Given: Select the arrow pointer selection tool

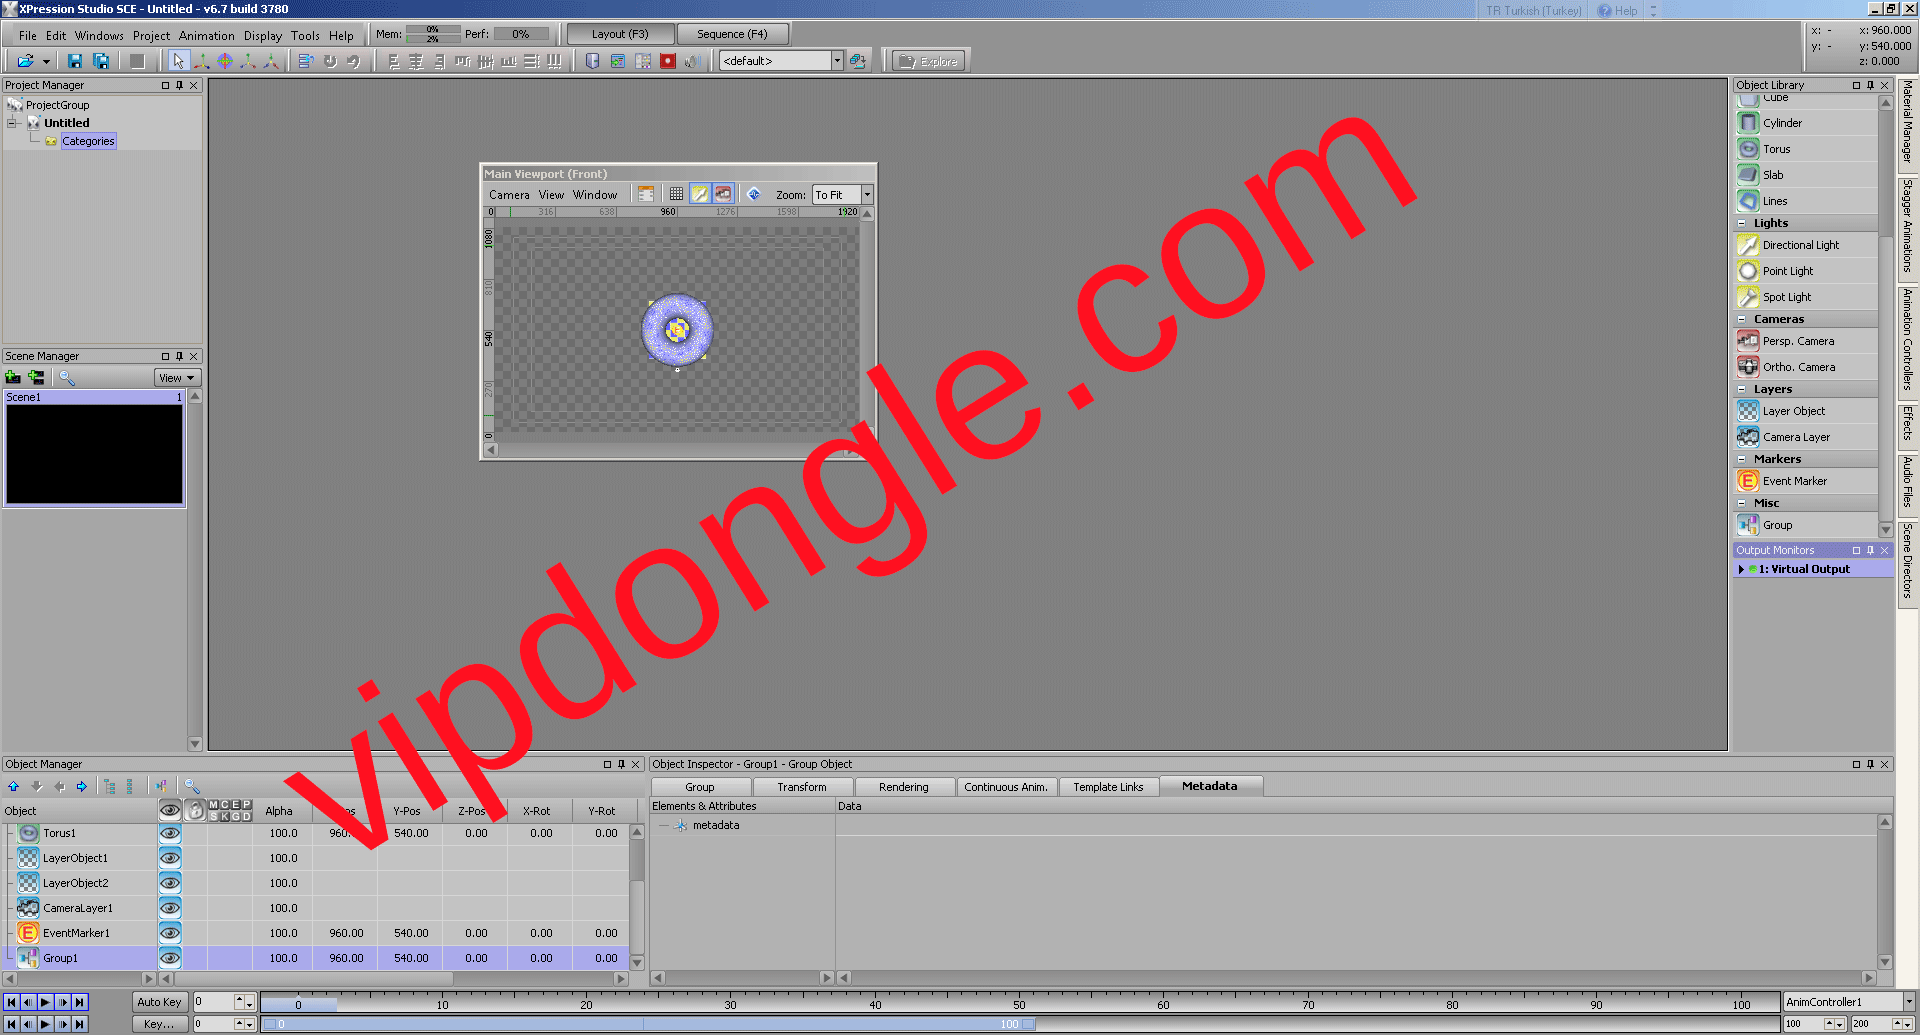Looking at the screenshot, I should click(178, 61).
